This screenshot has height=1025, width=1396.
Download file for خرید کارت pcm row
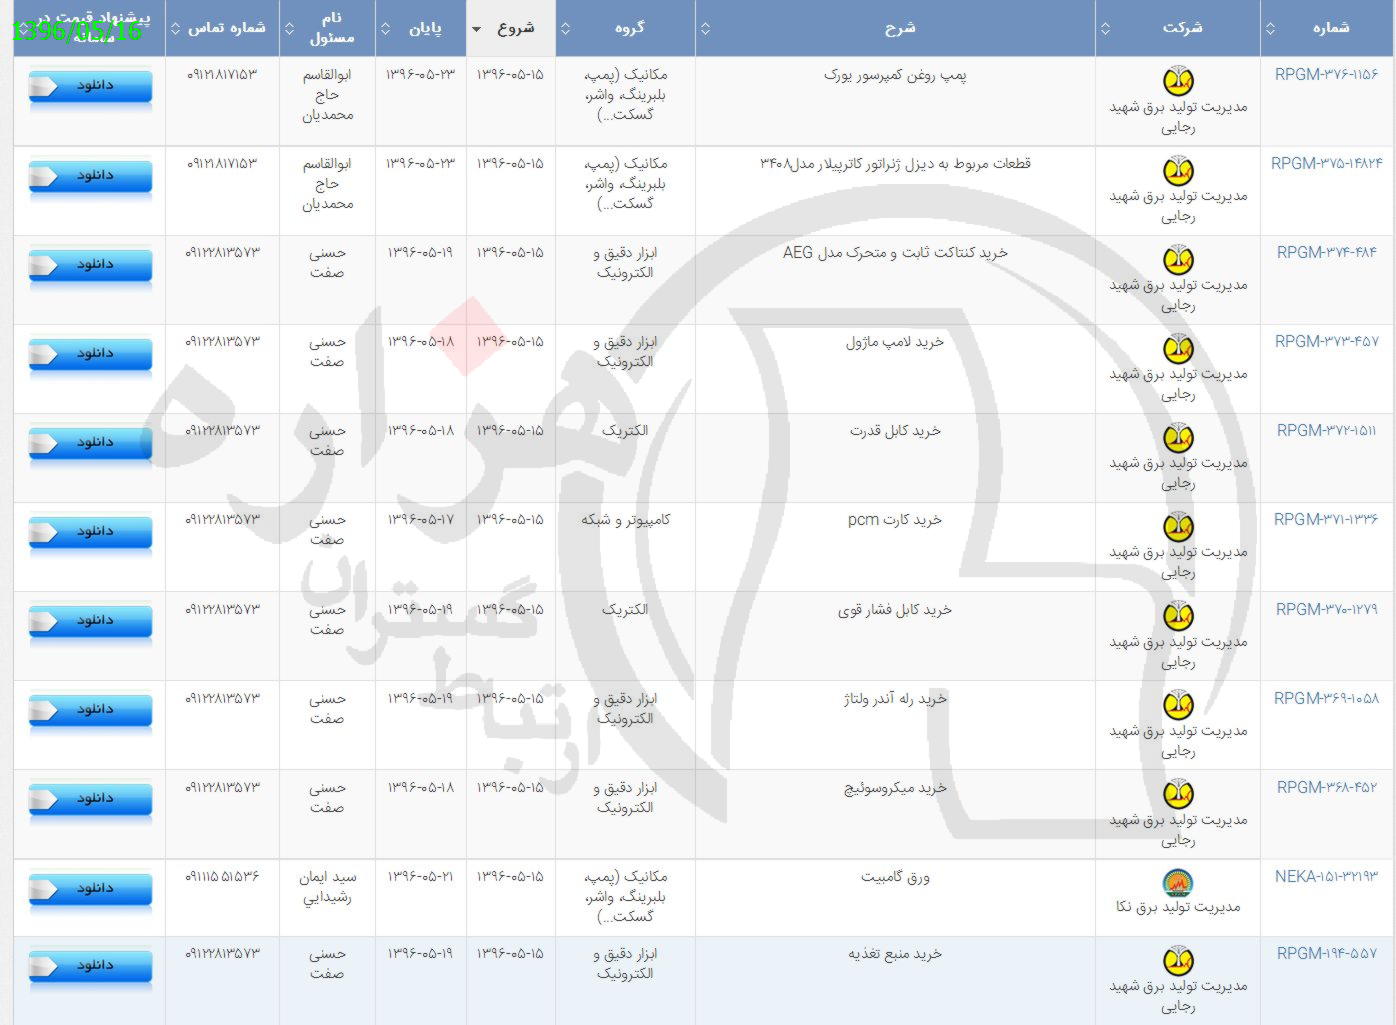[x=90, y=532]
